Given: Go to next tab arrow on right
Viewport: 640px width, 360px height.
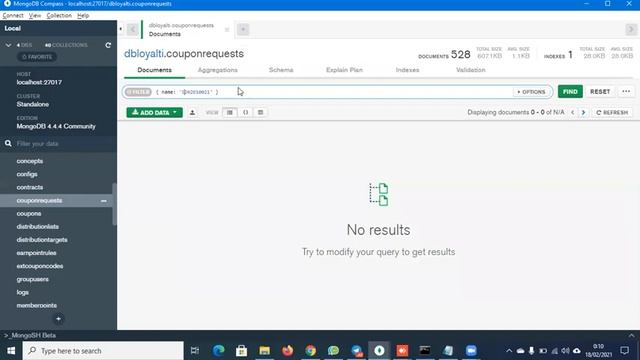Looking at the screenshot, I should click(631, 29).
